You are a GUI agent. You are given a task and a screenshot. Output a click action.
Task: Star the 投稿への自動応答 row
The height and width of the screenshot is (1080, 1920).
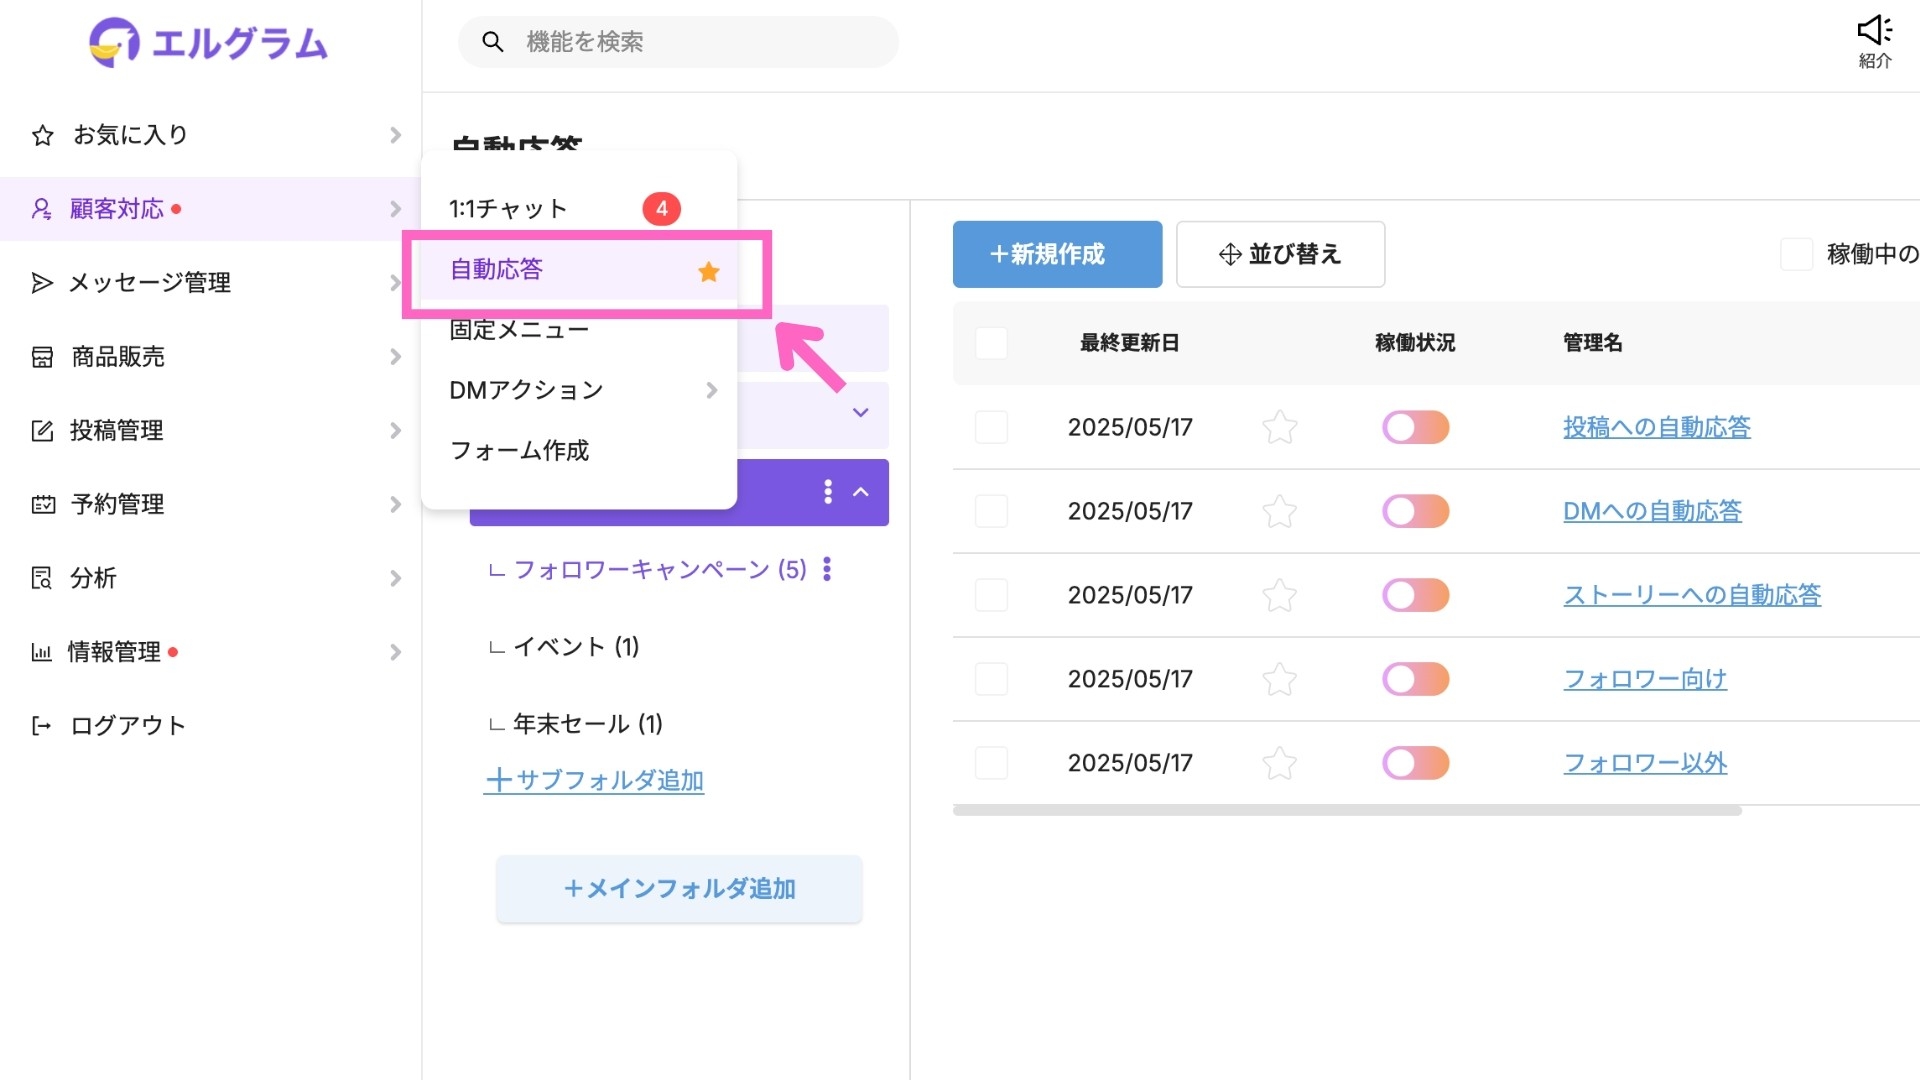(x=1279, y=428)
